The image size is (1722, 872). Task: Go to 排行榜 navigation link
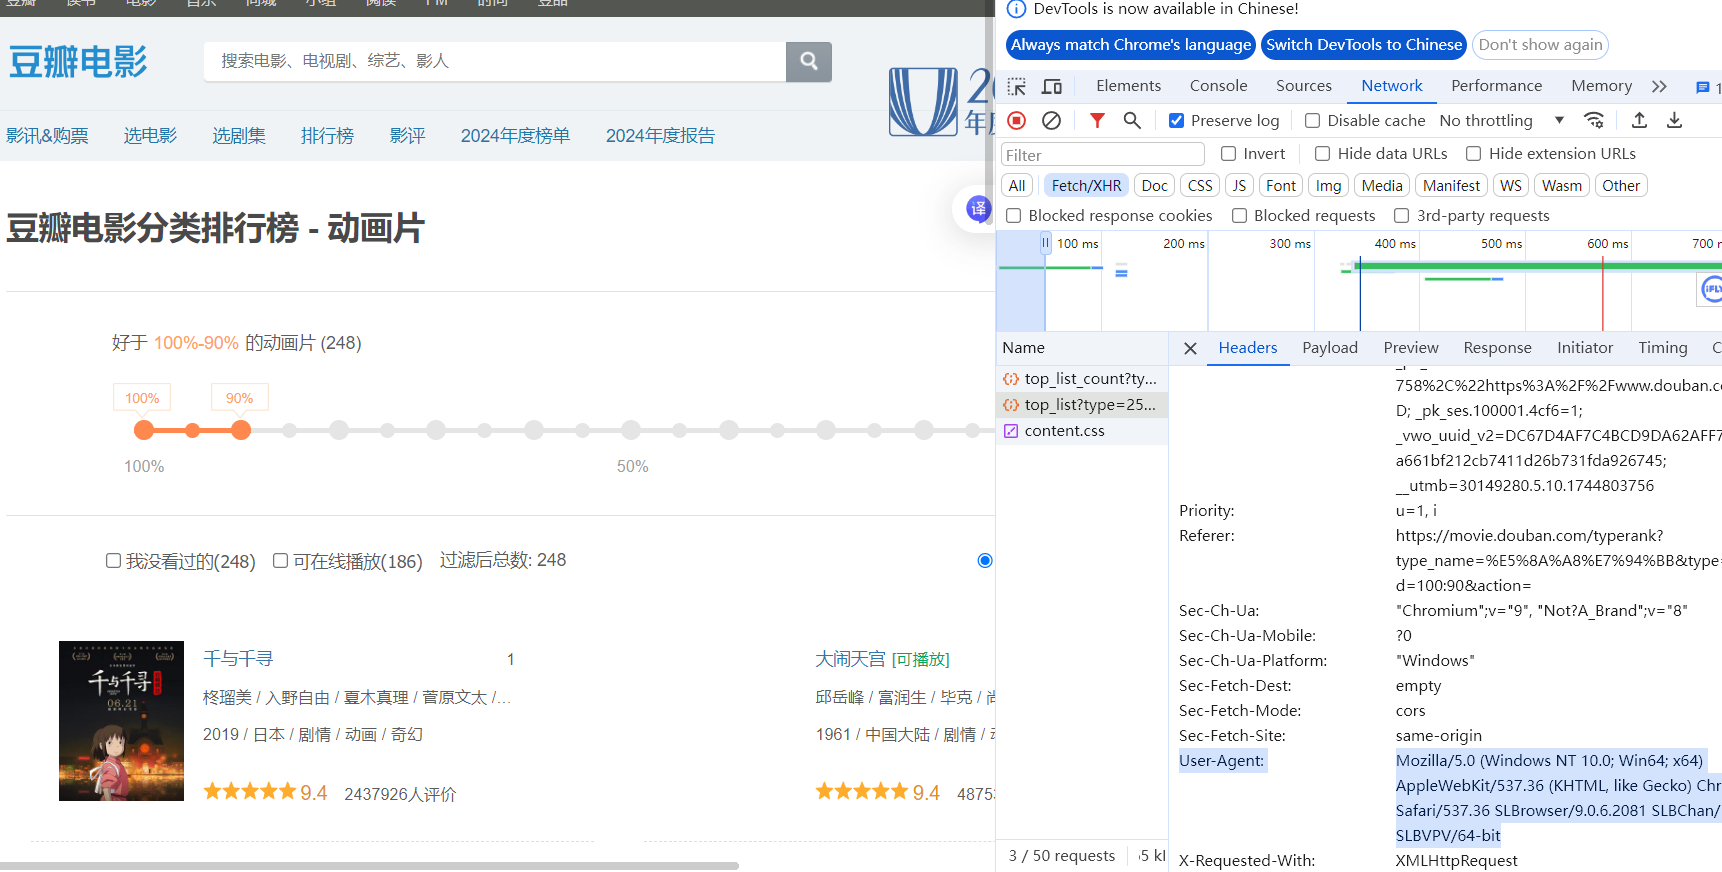(x=327, y=136)
